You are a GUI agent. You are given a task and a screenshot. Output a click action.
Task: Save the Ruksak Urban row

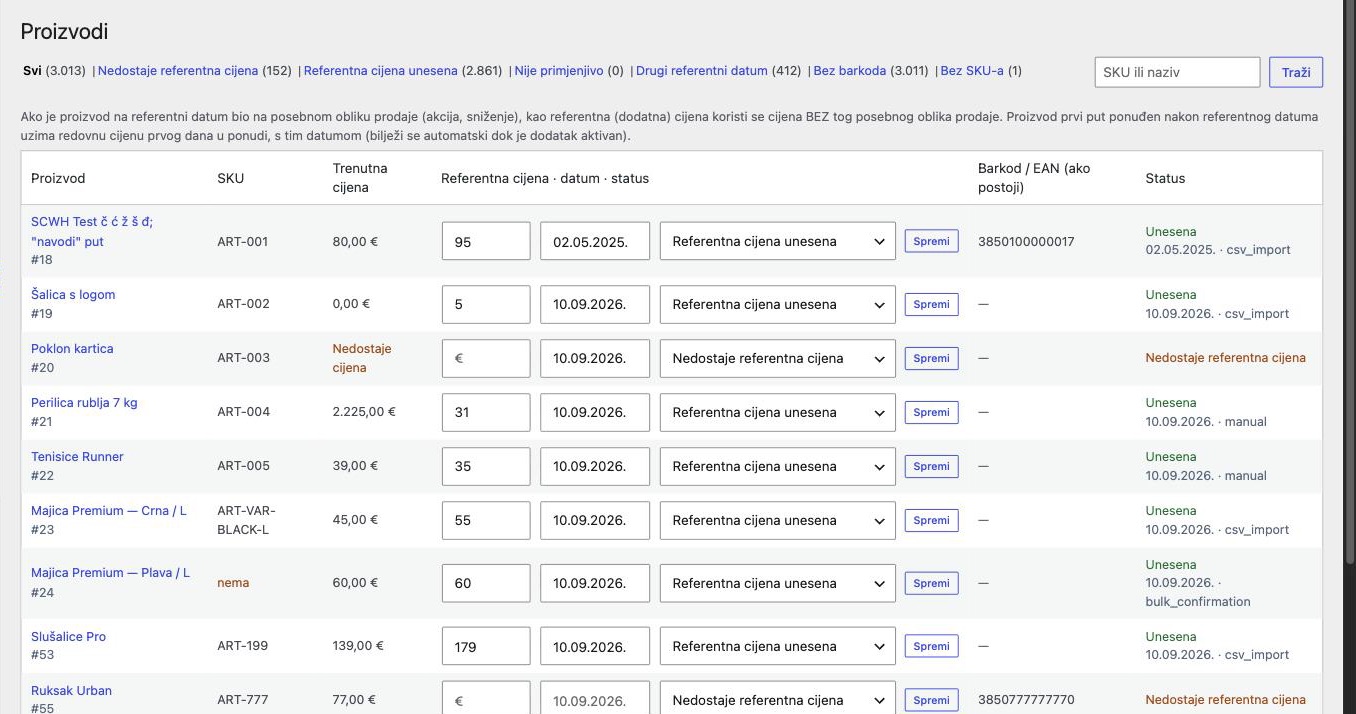[x=931, y=700]
